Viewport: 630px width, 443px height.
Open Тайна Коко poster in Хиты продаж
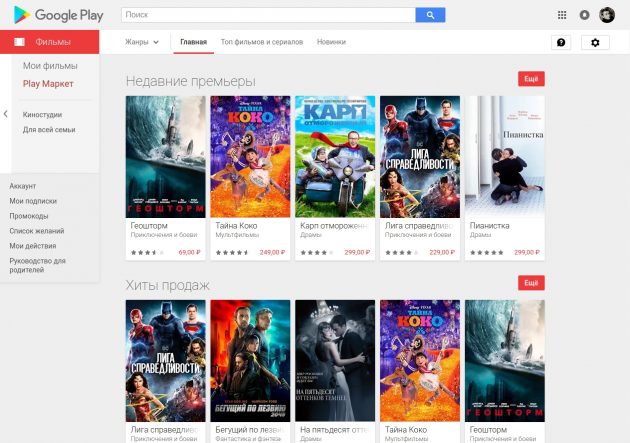[420, 361]
